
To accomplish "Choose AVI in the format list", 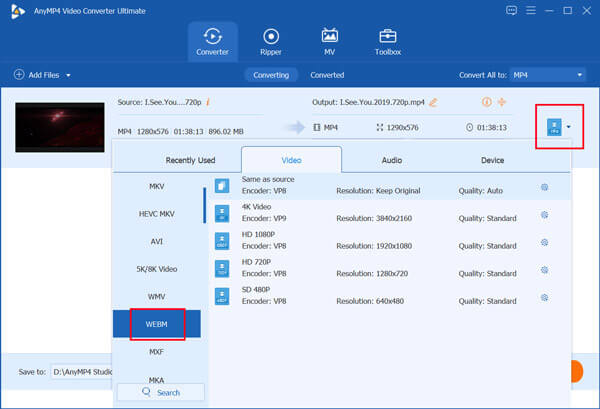I will [x=157, y=241].
